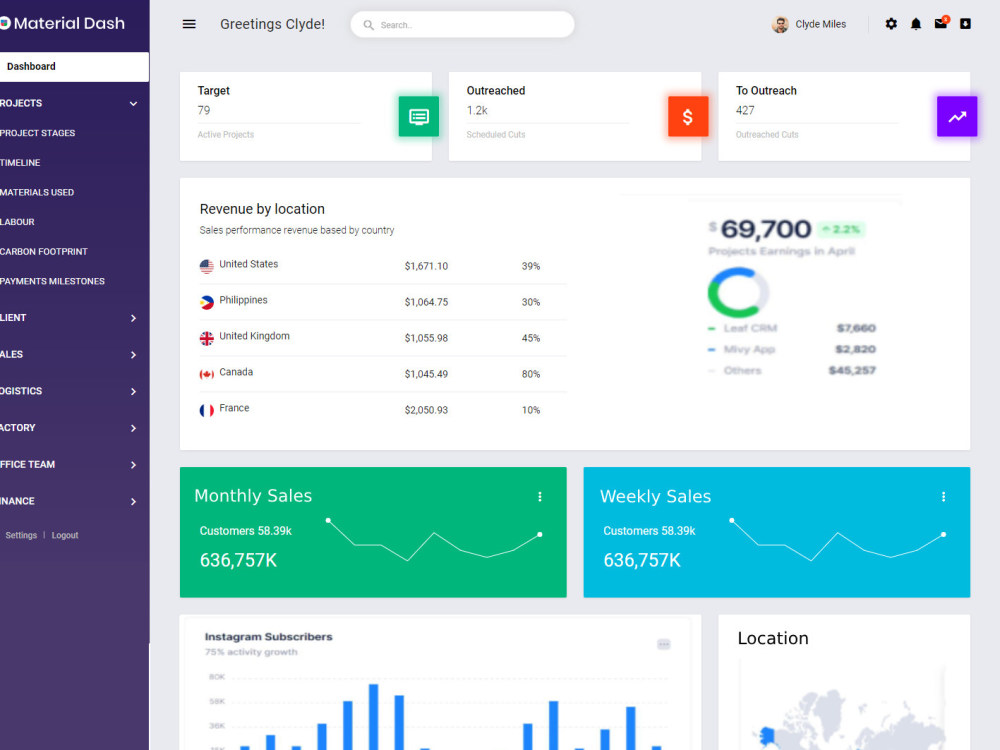Screen dimensions: 1000x750
Task: Open the notifications bell icon
Action: (916, 24)
